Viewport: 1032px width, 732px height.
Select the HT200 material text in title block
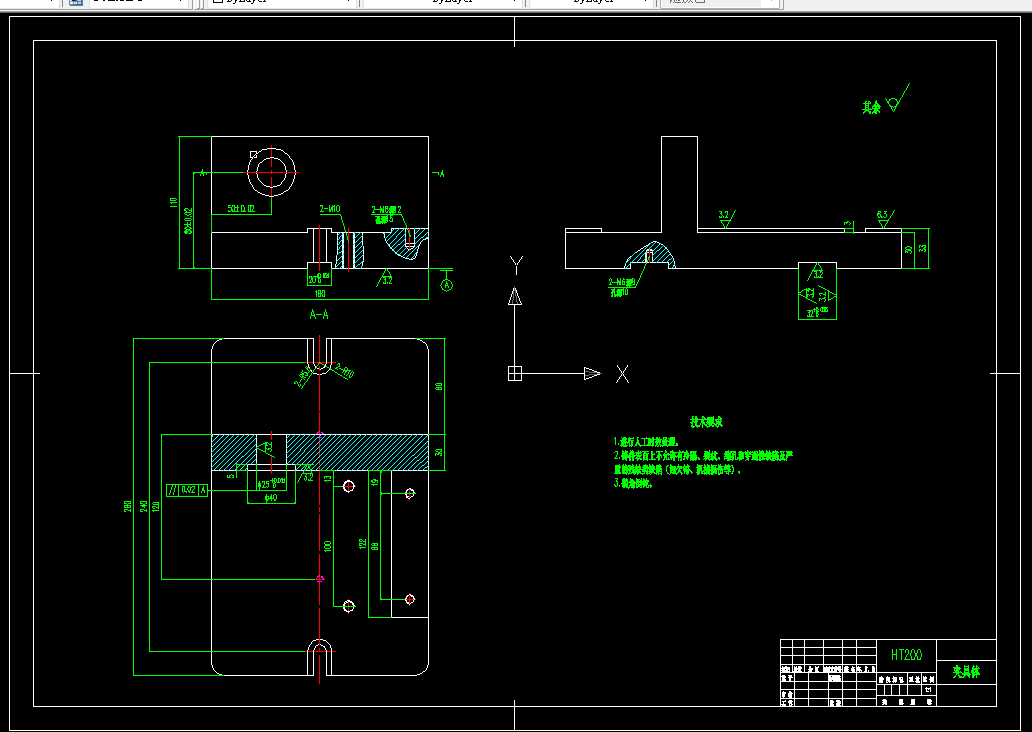[906, 654]
